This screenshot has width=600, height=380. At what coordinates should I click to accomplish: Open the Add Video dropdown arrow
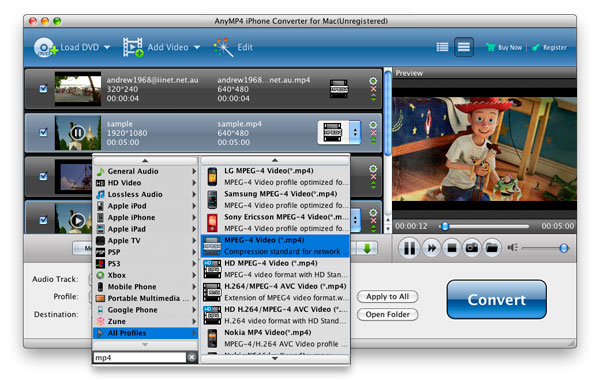[x=197, y=47]
